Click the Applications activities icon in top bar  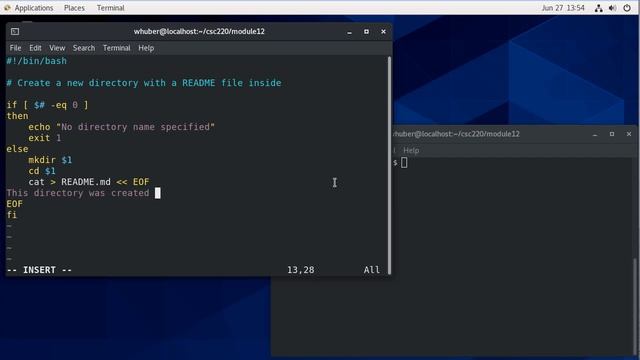pos(7,8)
